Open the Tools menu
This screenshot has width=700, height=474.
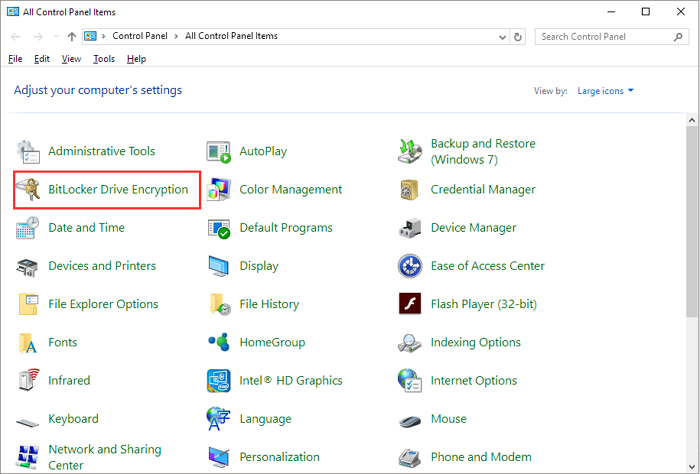[104, 59]
